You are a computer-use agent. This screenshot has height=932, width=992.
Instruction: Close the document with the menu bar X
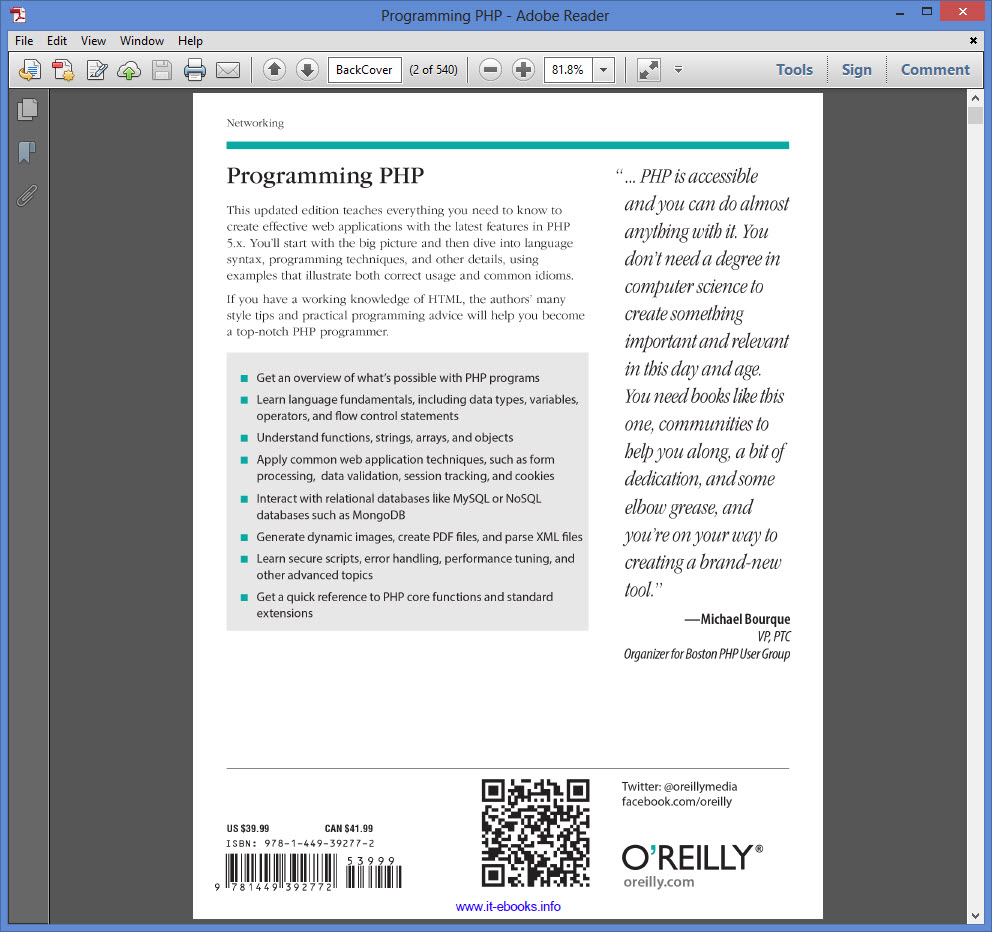(973, 40)
